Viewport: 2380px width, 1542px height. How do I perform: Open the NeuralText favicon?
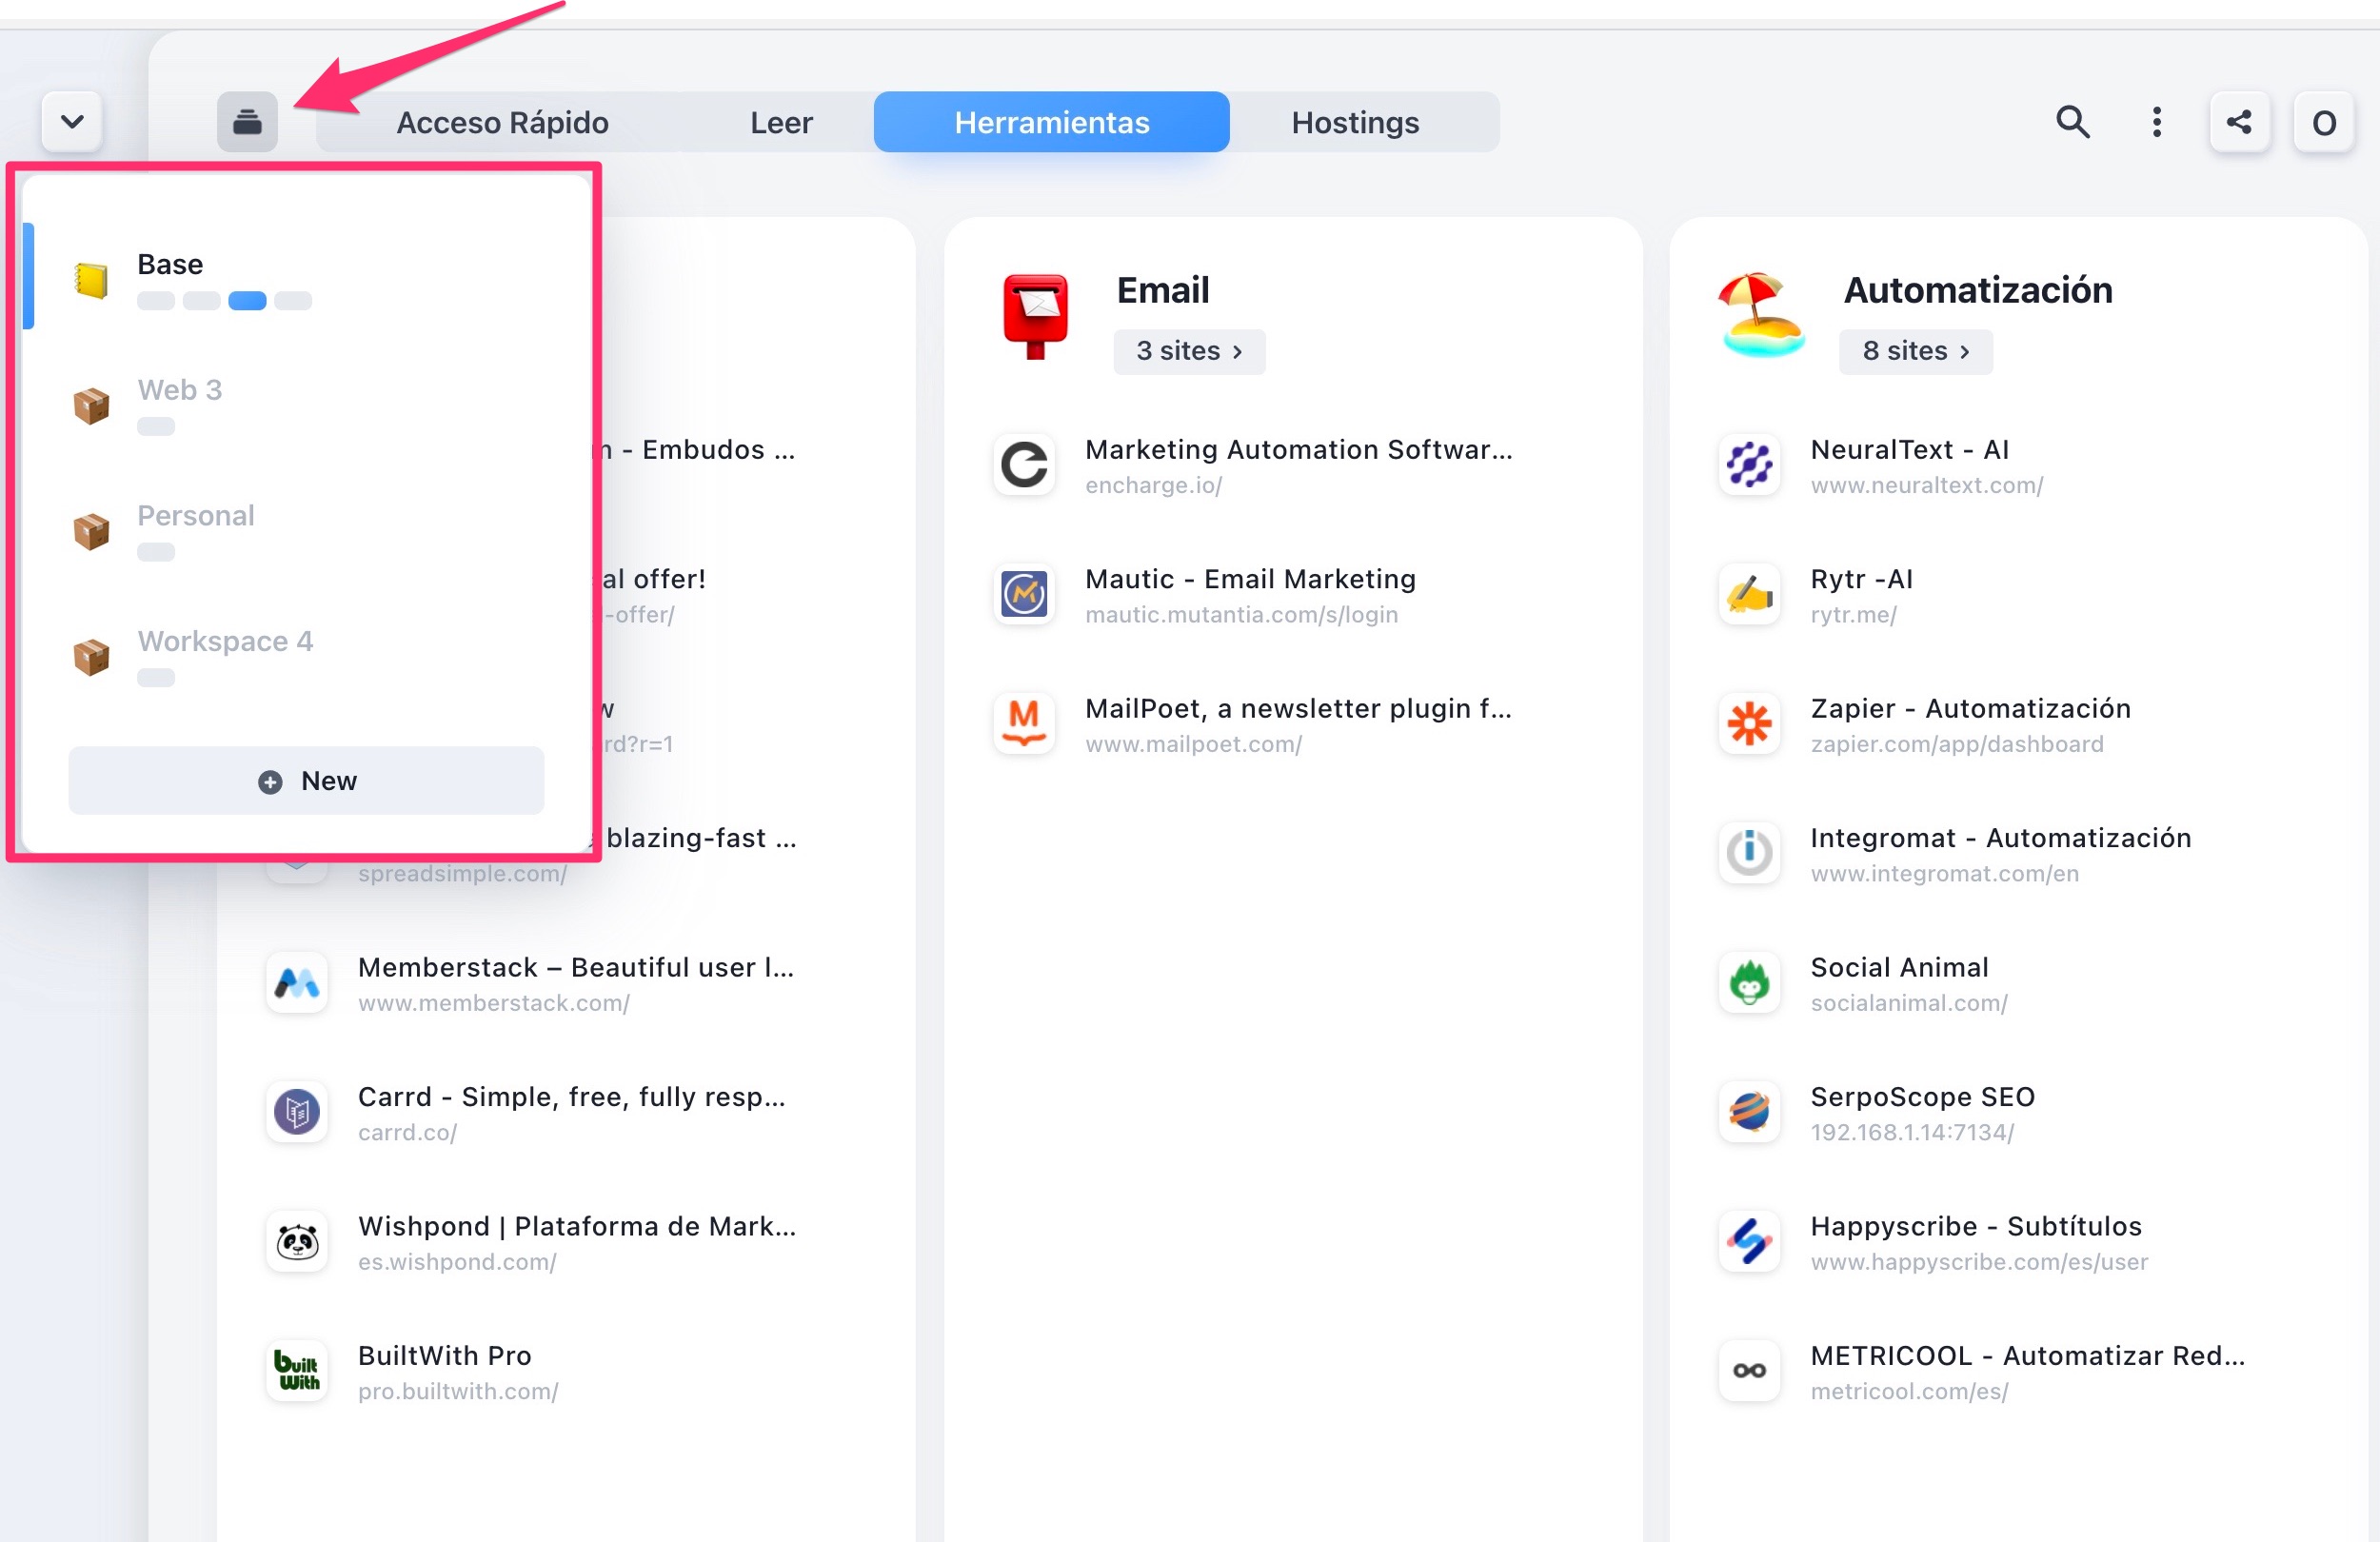pyautogui.click(x=1749, y=465)
